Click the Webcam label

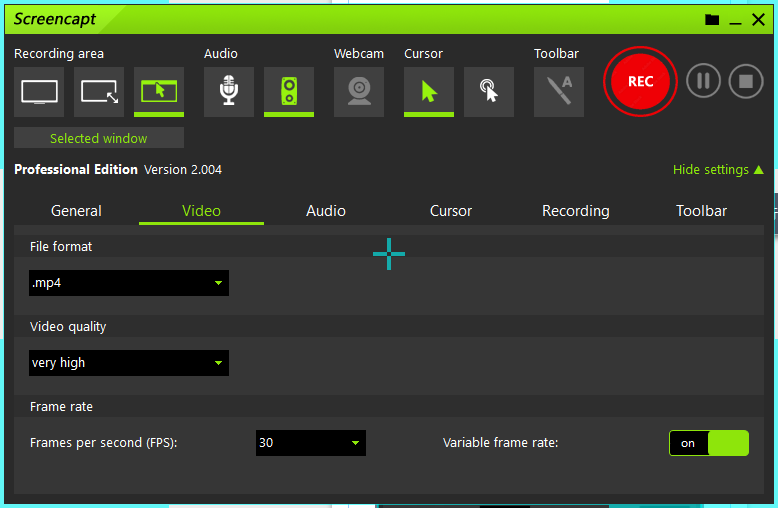click(359, 54)
